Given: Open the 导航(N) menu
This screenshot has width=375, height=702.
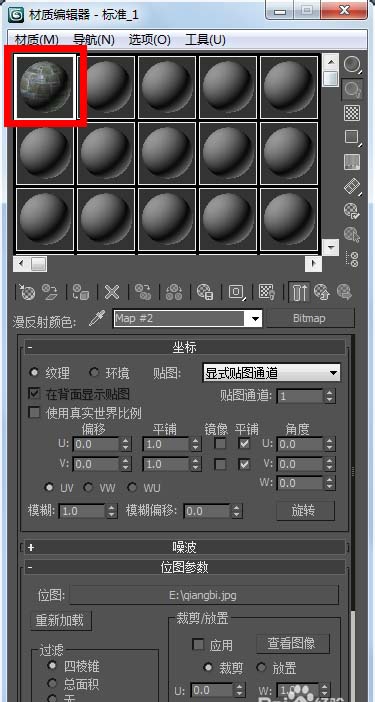Looking at the screenshot, I should (x=94, y=40).
